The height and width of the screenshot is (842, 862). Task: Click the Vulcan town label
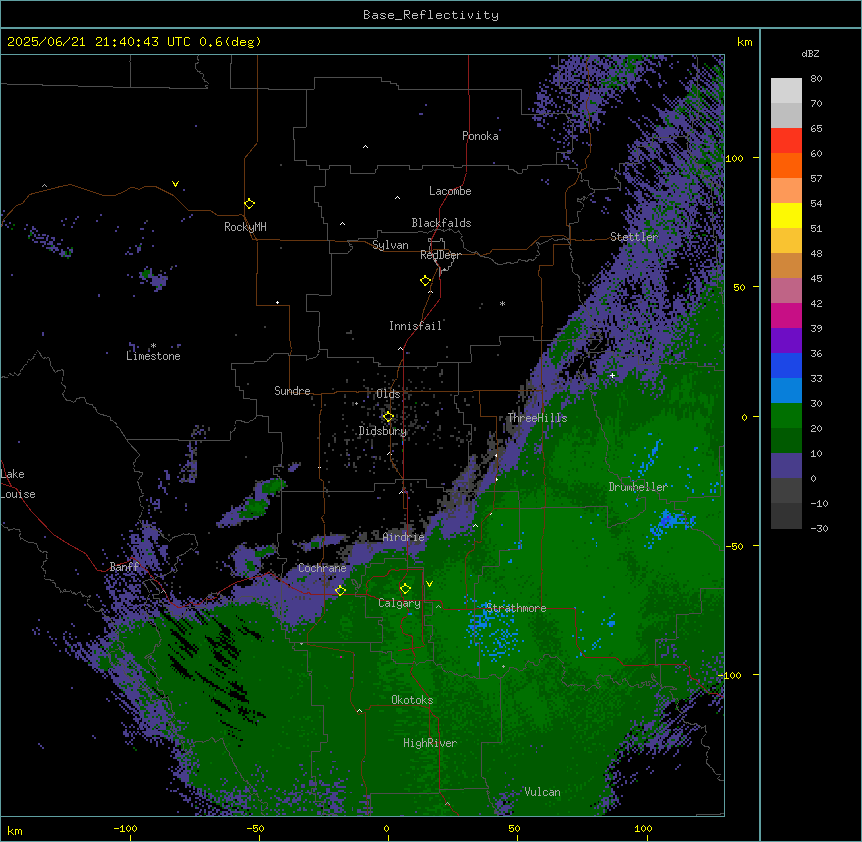coord(543,792)
